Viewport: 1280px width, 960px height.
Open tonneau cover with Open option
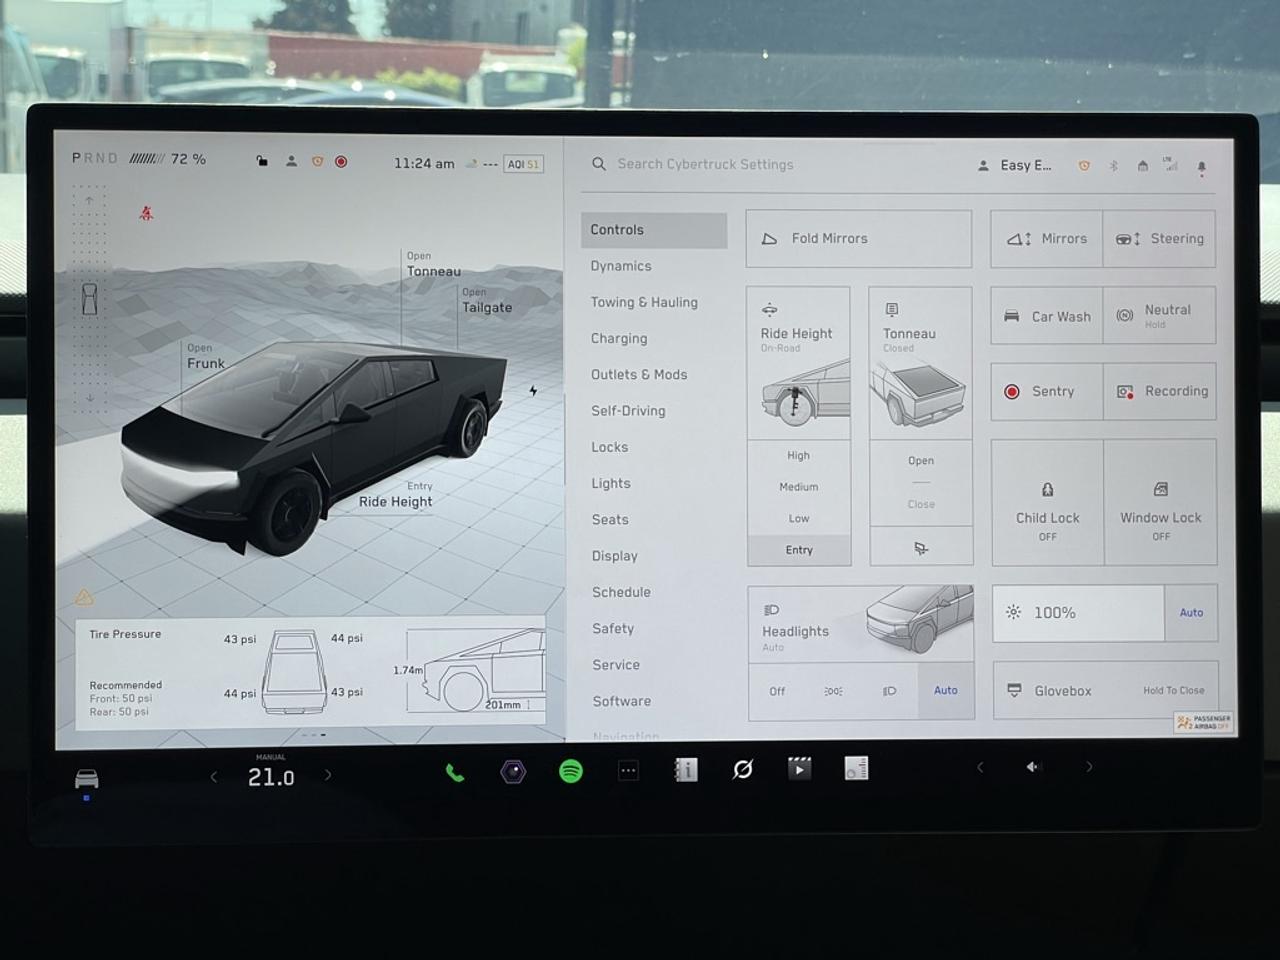pos(921,461)
